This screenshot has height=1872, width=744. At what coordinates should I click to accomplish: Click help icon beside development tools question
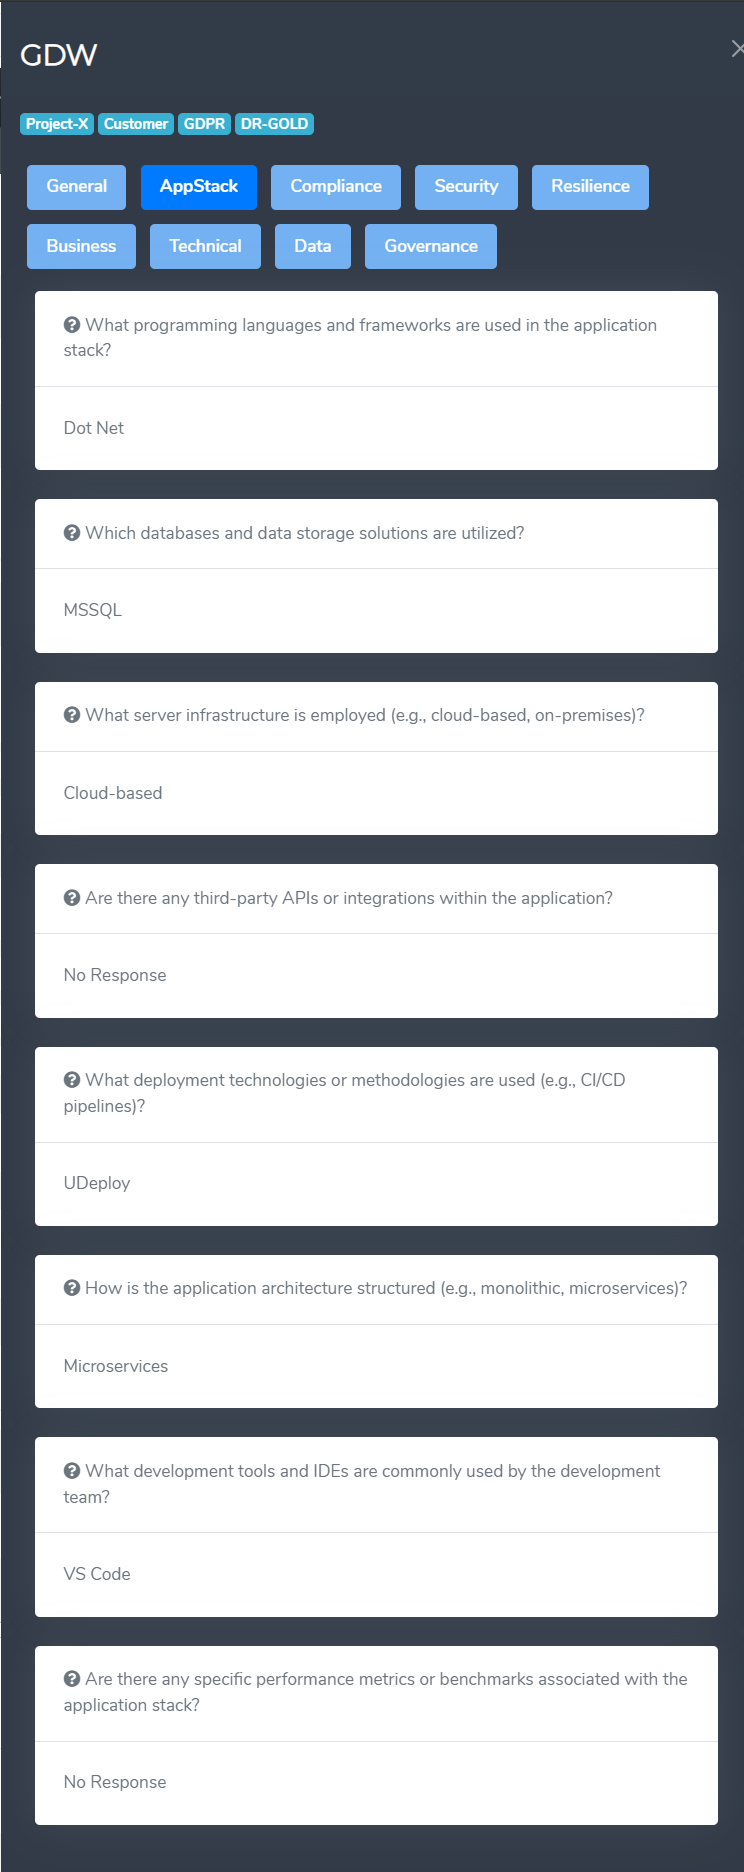pyautogui.click(x=72, y=1471)
